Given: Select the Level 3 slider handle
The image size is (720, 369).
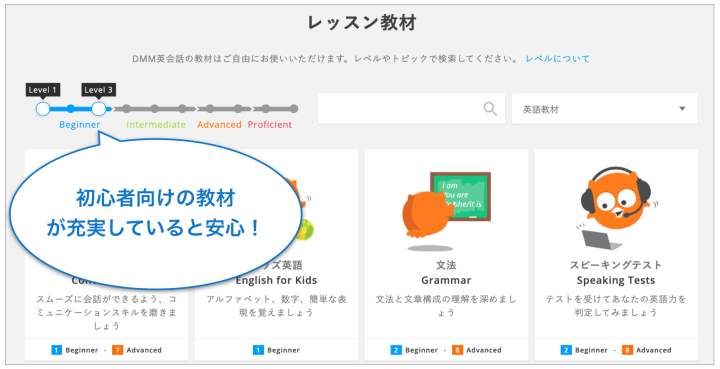Looking at the screenshot, I should [99, 109].
